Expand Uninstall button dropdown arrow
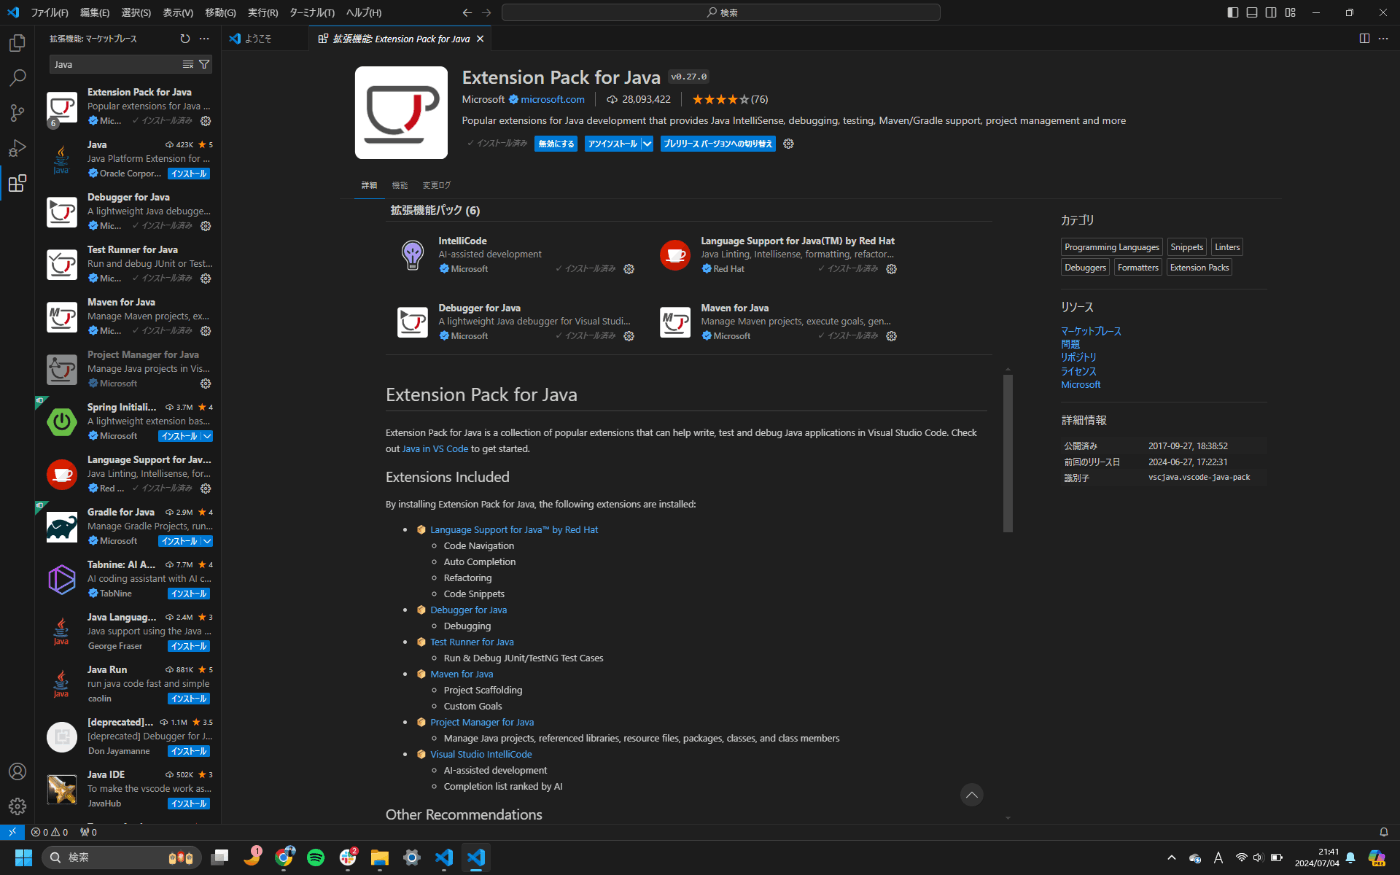Image resolution: width=1400 pixels, height=875 pixels. pos(647,144)
